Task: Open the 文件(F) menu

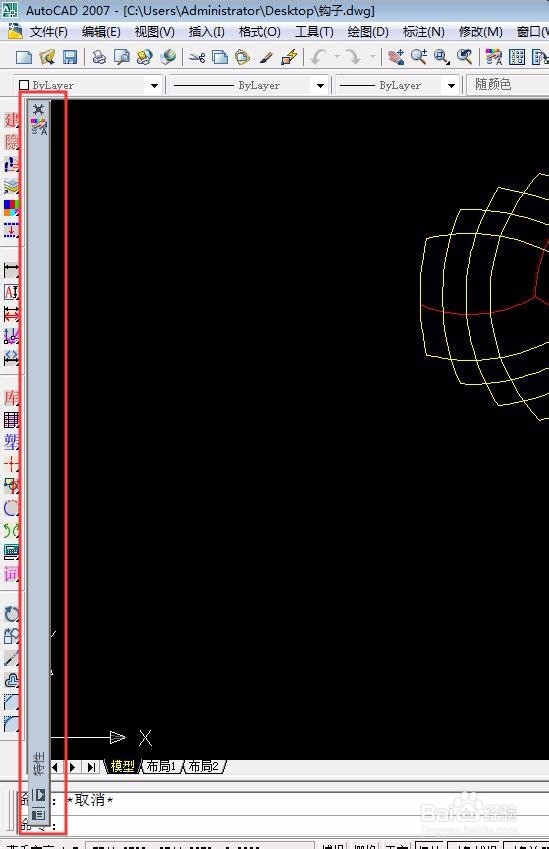Action: click(48, 32)
